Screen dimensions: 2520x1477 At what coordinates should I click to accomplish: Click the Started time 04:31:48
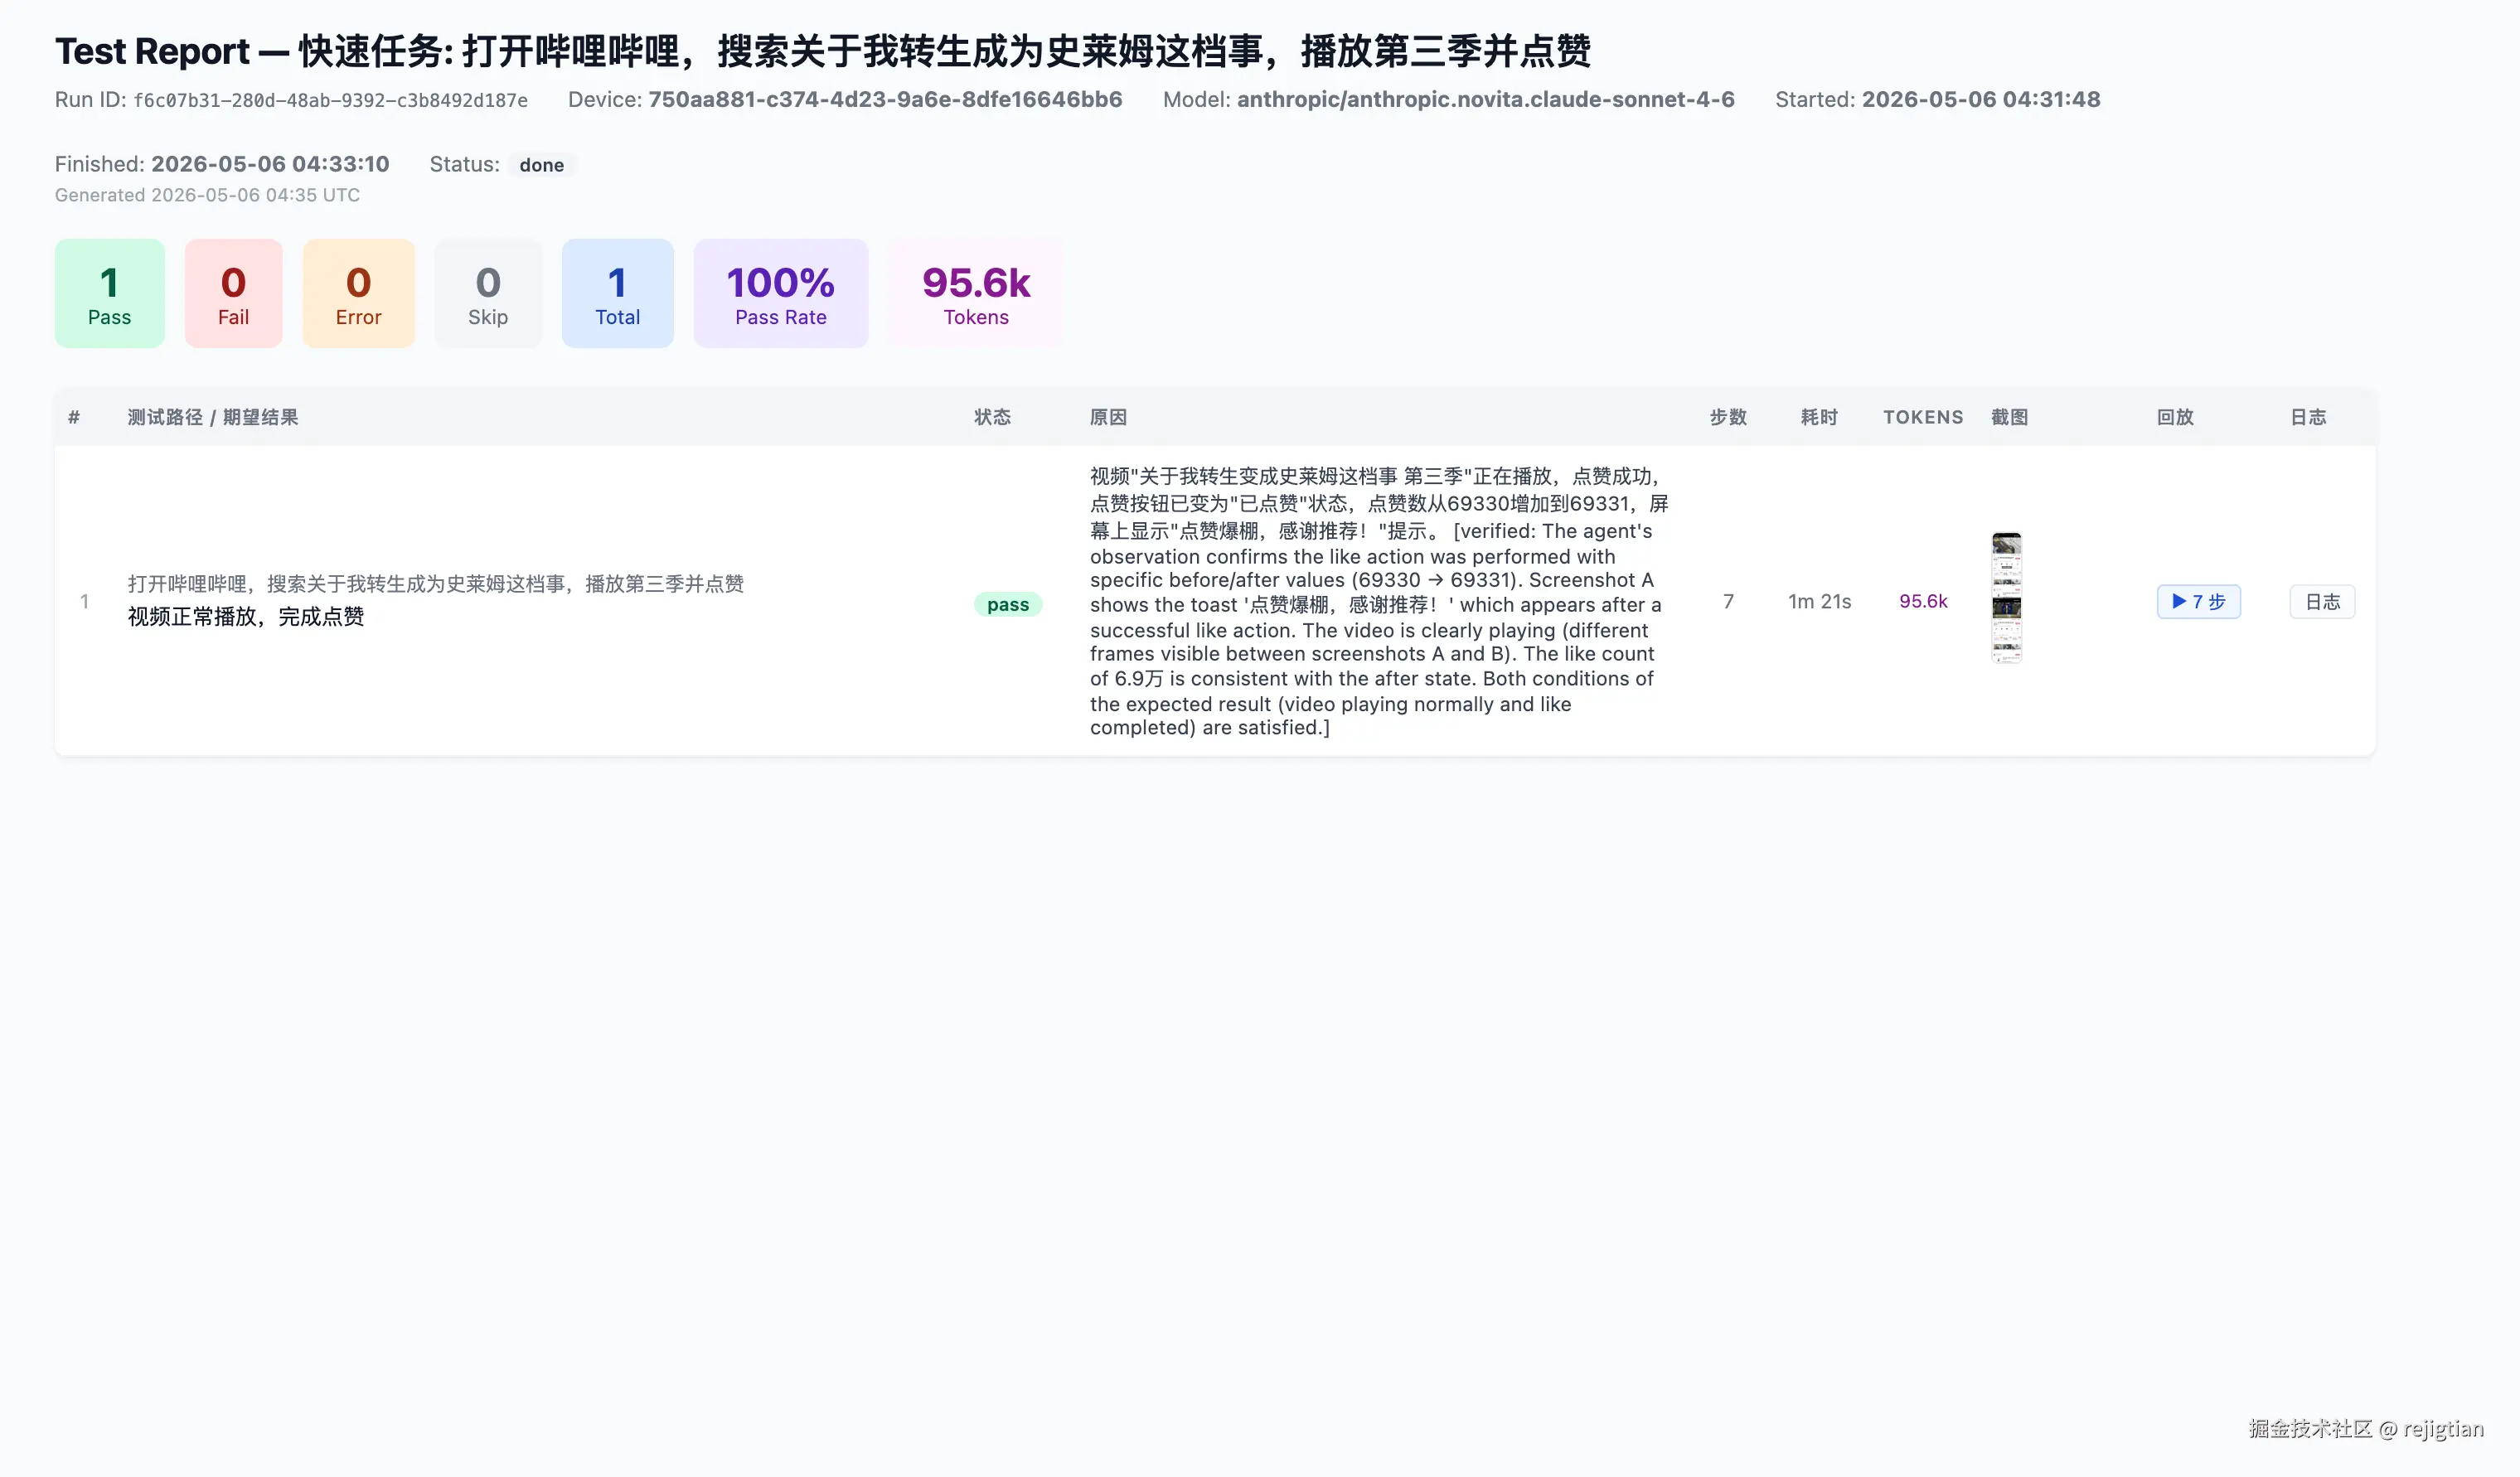[x=1980, y=99]
